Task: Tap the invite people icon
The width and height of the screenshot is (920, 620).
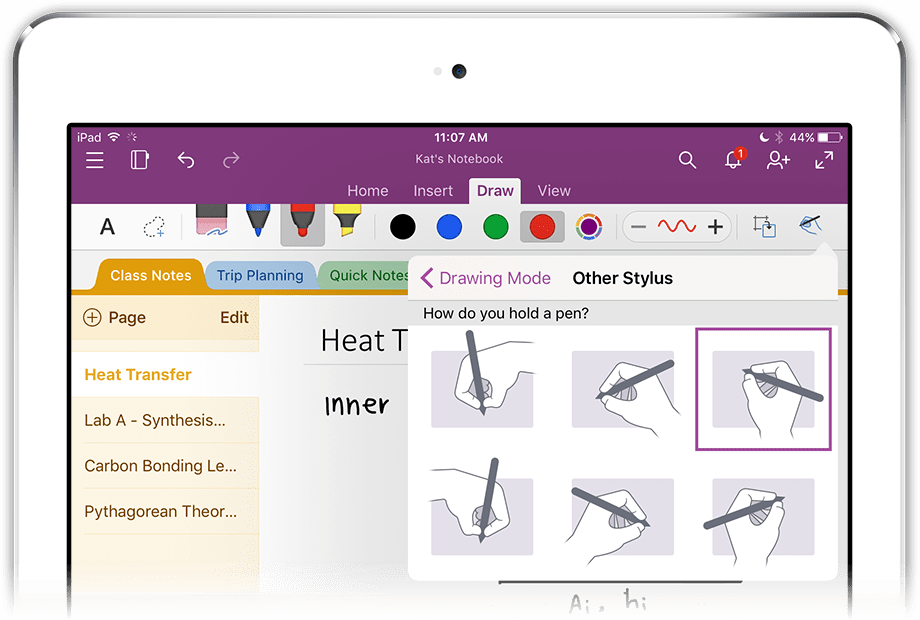Action: click(777, 160)
